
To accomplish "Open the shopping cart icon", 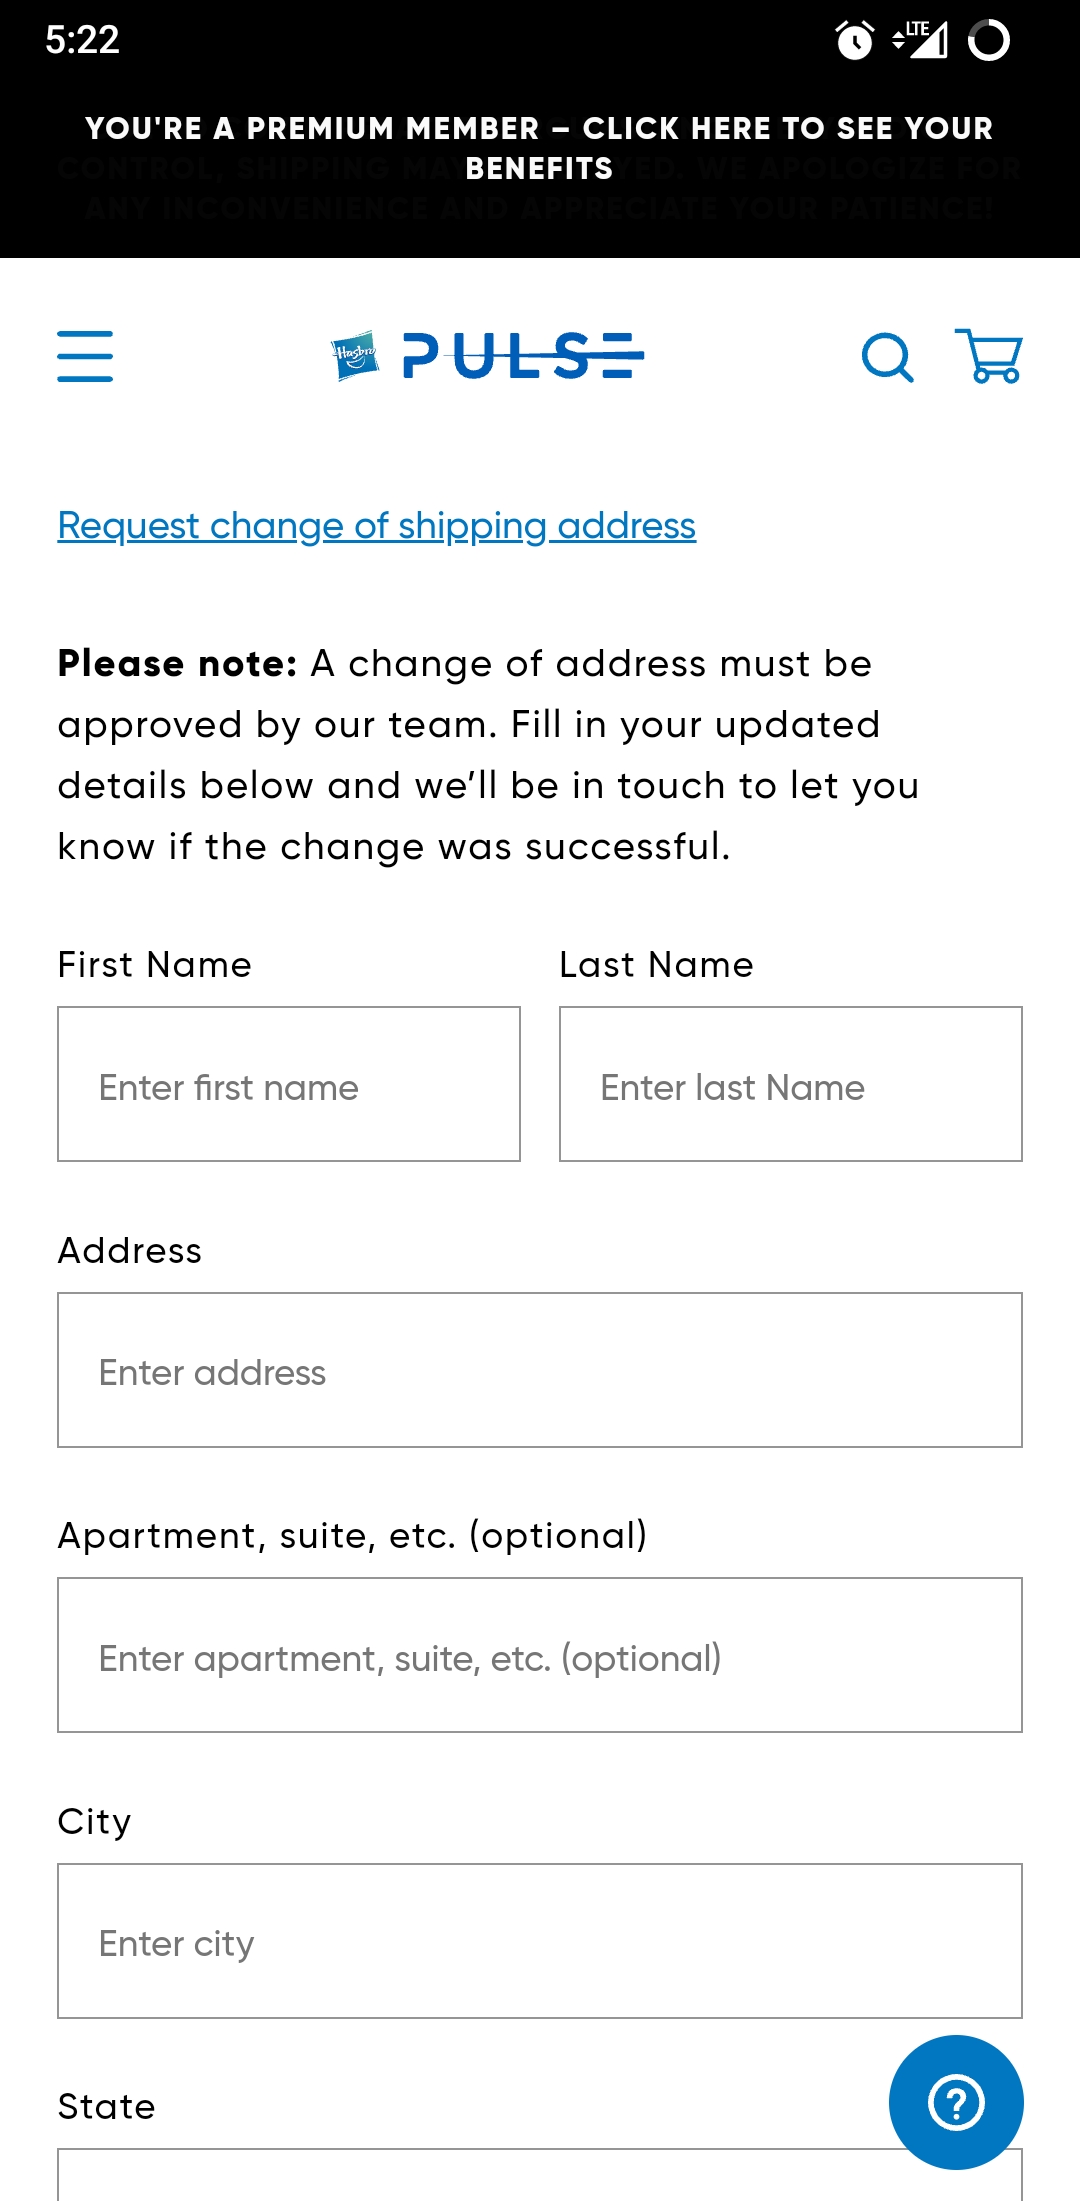I will click(989, 356).
